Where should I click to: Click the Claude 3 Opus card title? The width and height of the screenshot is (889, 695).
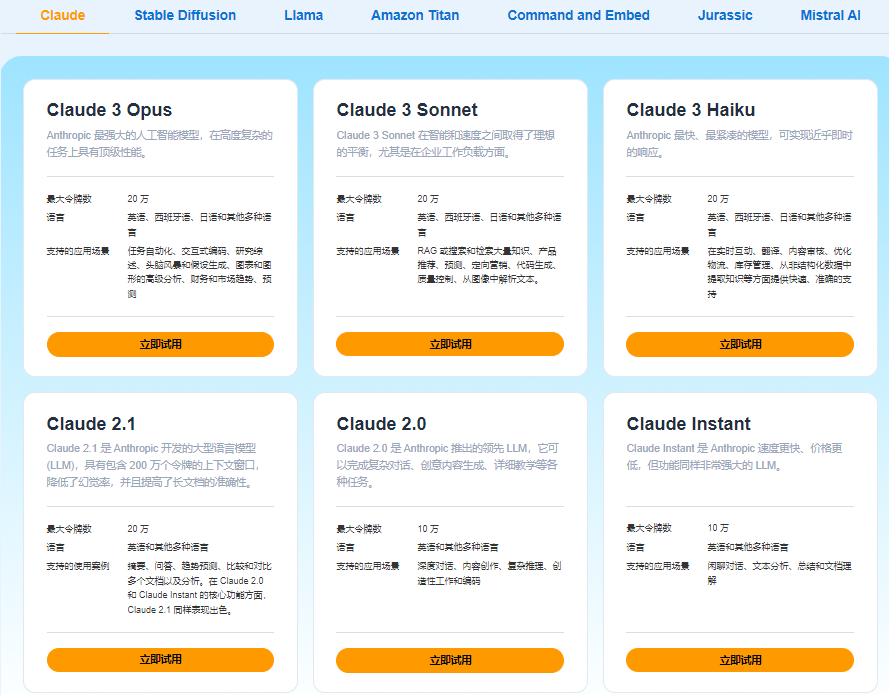[109, 110]
